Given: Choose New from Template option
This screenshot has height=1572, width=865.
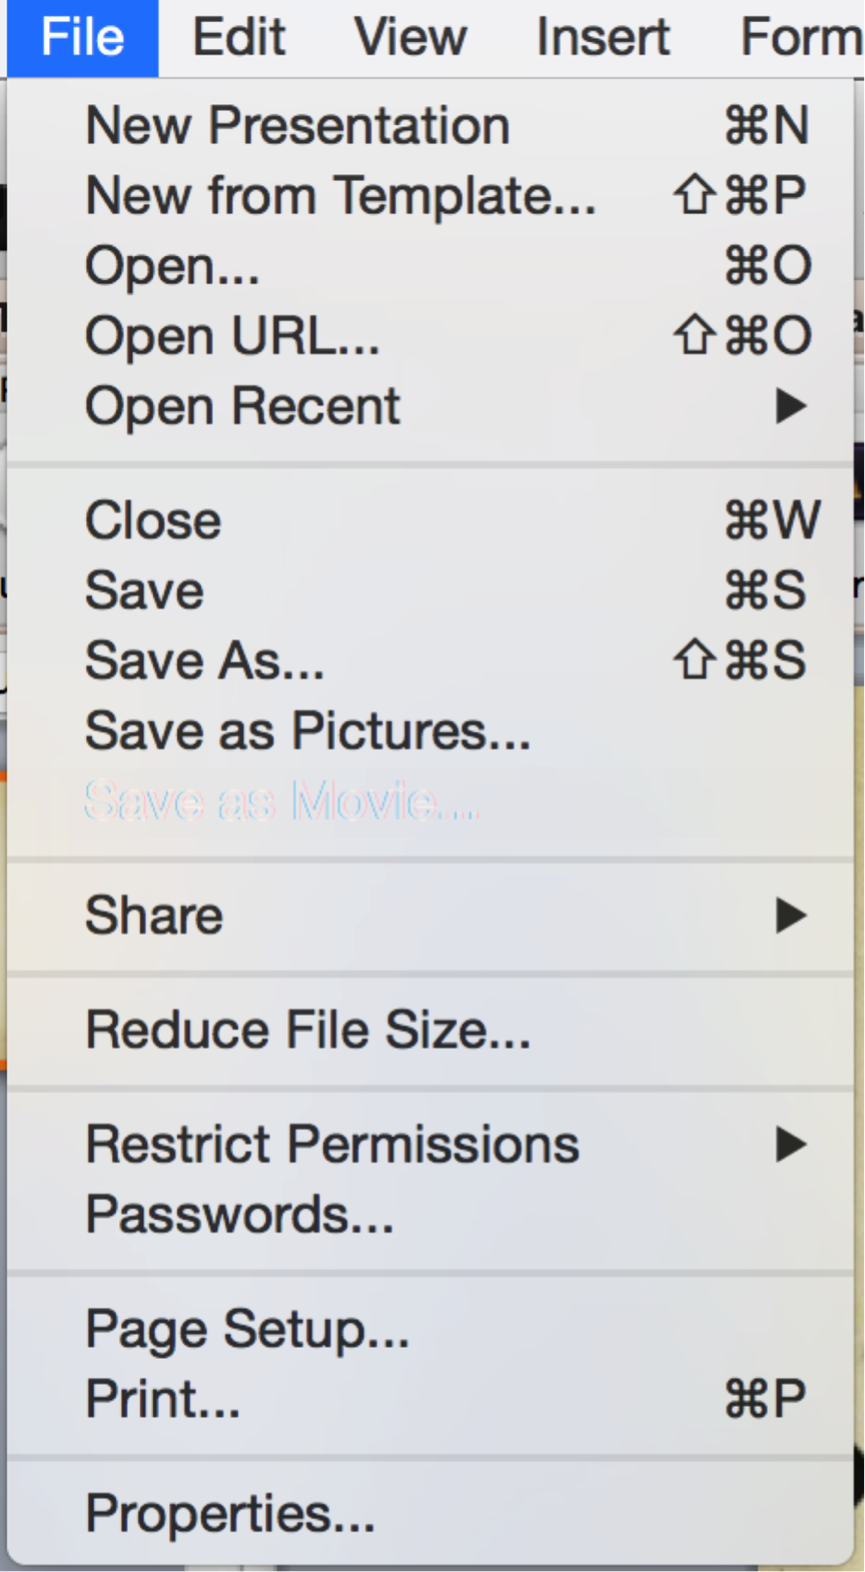Looking at the screenshot, I should point(340,196).
